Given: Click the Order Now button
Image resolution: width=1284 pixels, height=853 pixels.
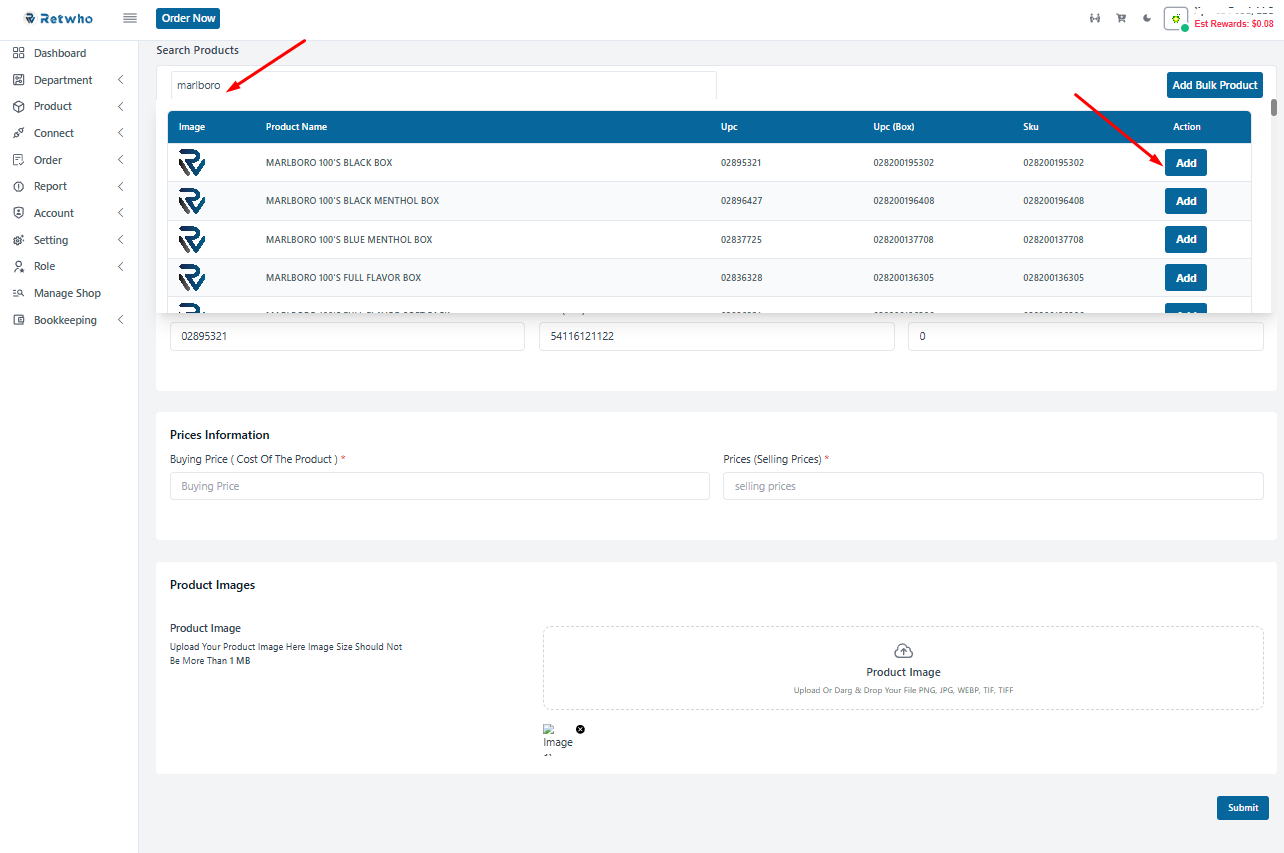Looking at the screenshot, I should point(188,18).
